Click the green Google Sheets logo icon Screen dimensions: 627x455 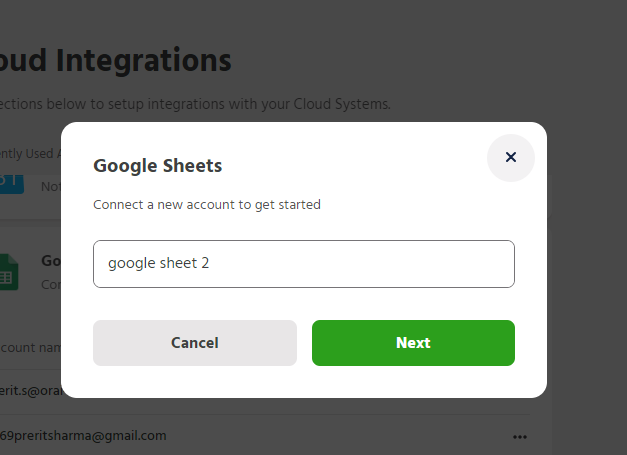point(9,272)
